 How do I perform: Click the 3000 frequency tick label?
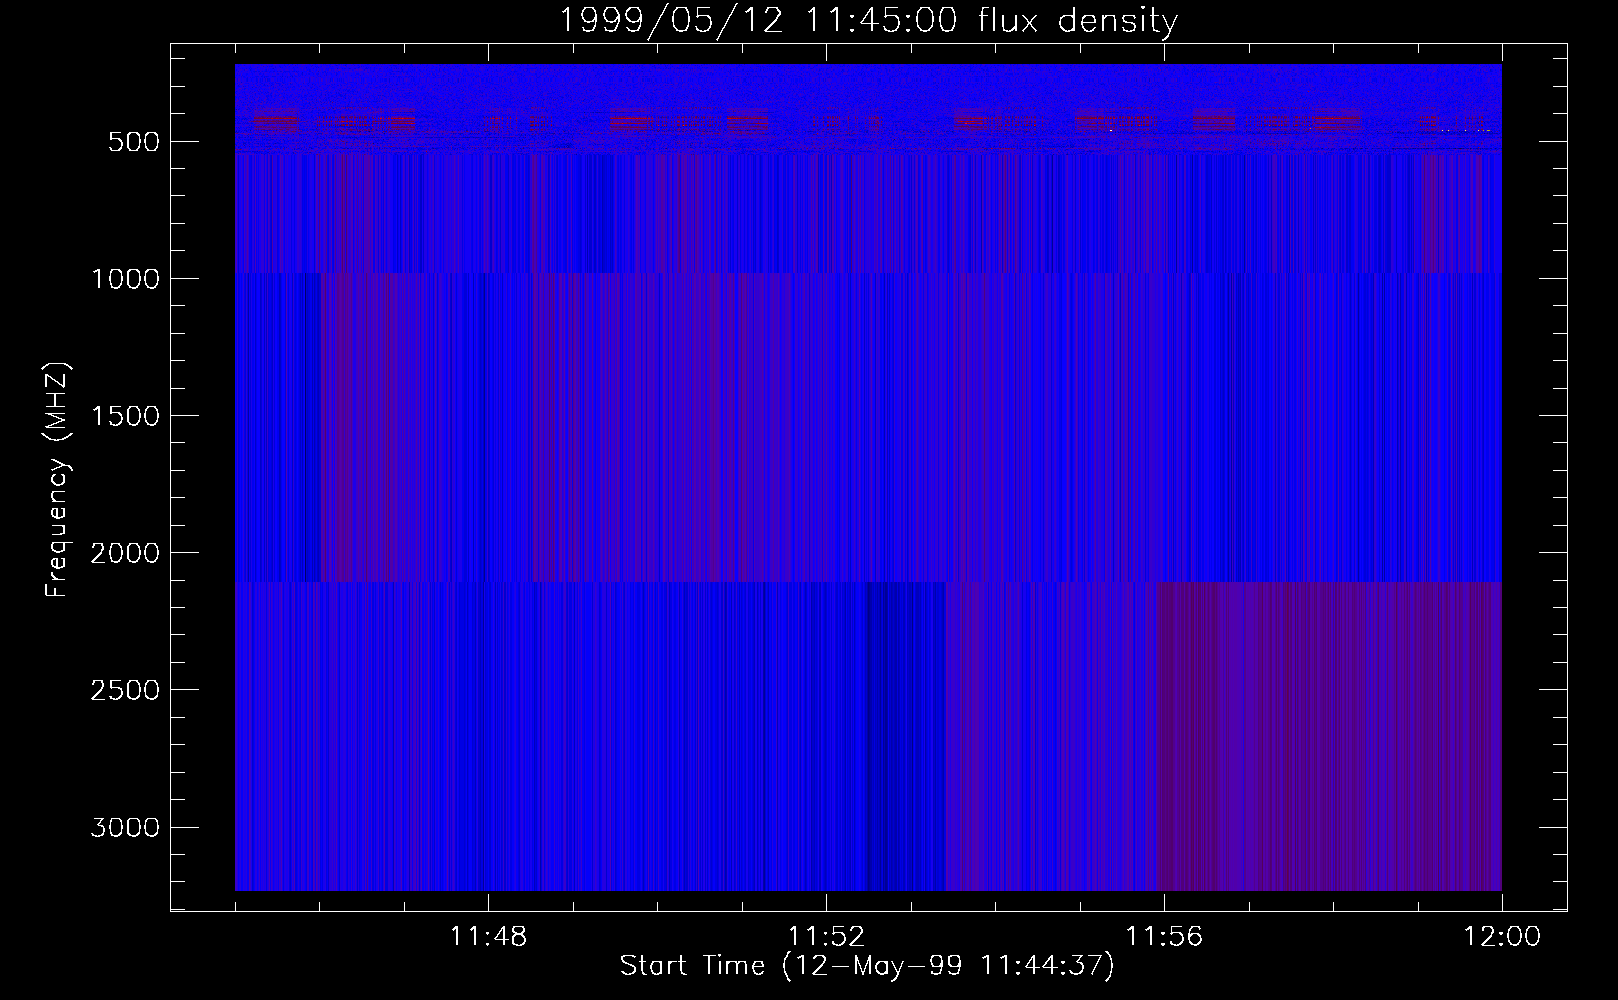coord(125,827)
